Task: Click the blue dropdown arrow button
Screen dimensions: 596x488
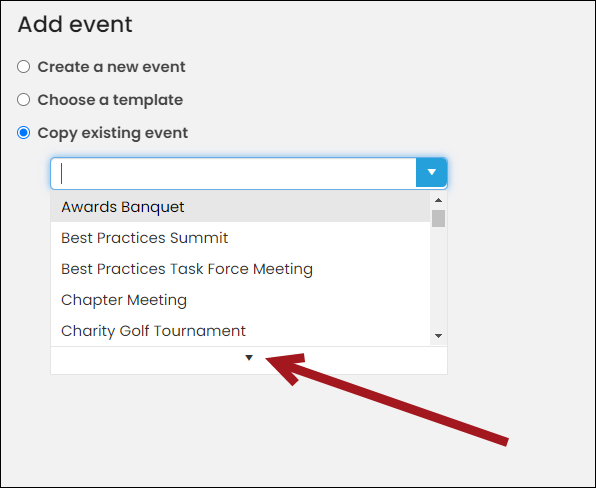Action: (x=431, y=173)
